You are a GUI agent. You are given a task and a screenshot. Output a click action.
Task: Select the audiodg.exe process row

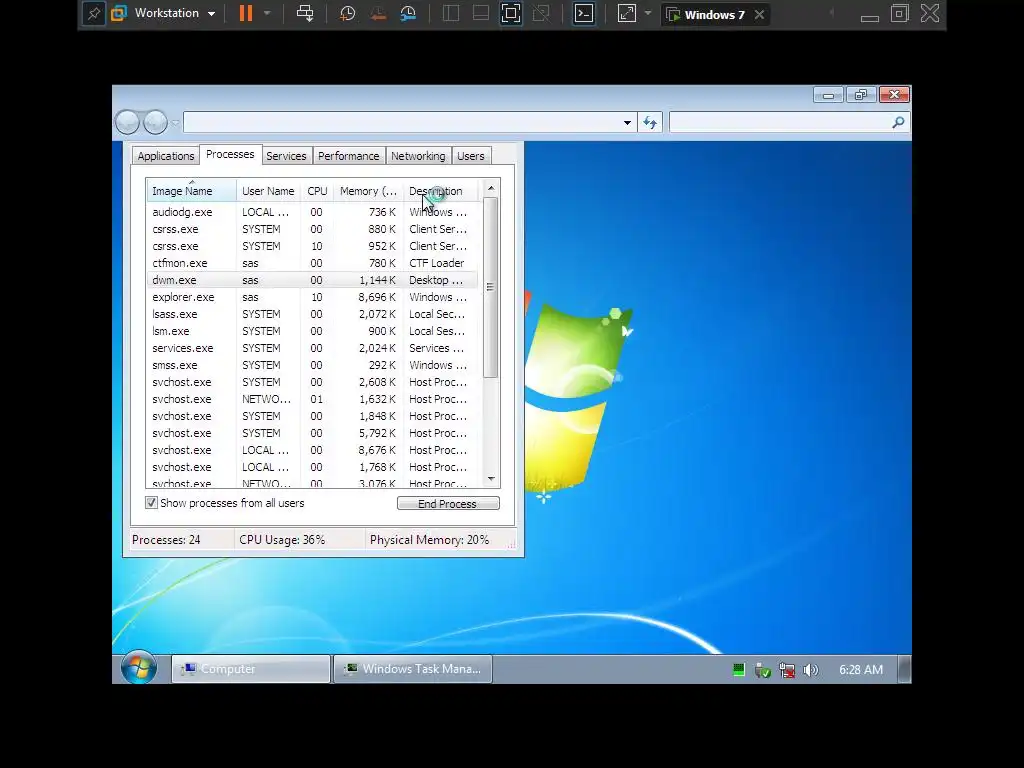[312, 212]
